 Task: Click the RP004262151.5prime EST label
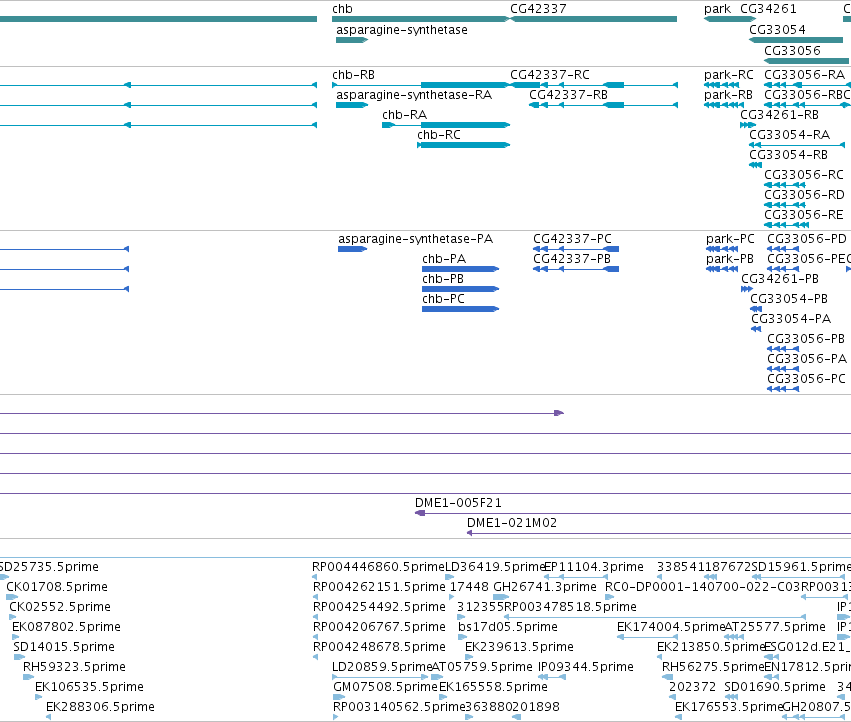tap(379, 587)
